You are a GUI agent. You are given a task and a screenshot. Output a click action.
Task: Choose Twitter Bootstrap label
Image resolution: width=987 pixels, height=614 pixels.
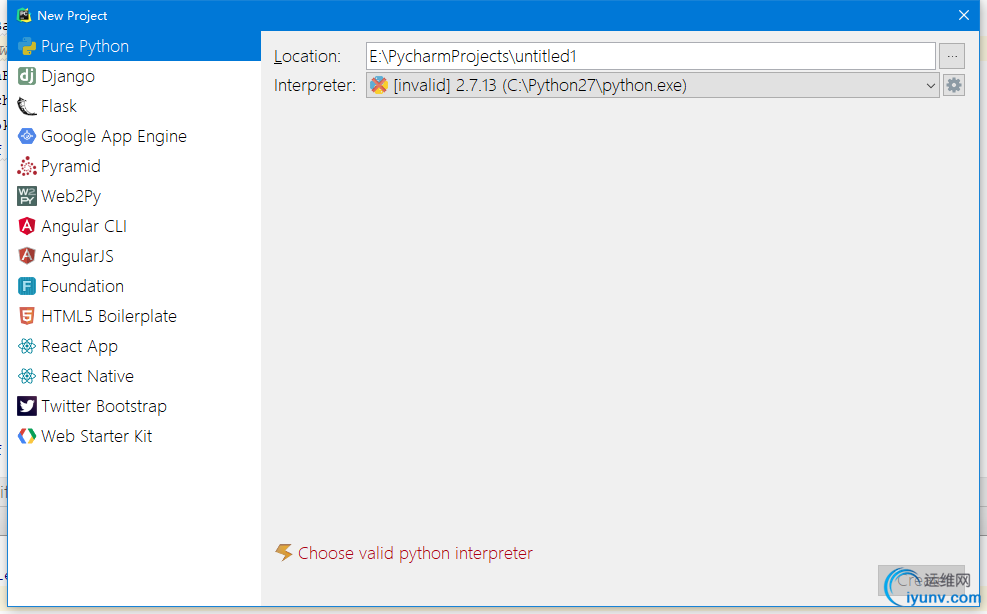(104, 406)
